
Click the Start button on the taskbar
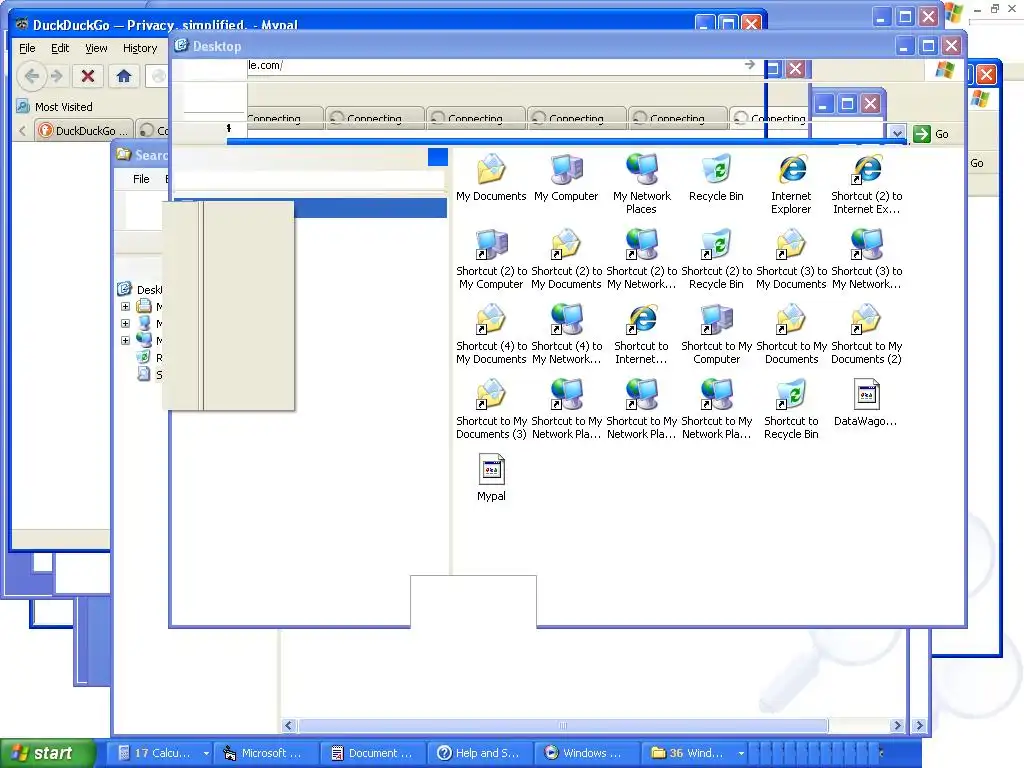pyautogui.click(x=46, y=753)
